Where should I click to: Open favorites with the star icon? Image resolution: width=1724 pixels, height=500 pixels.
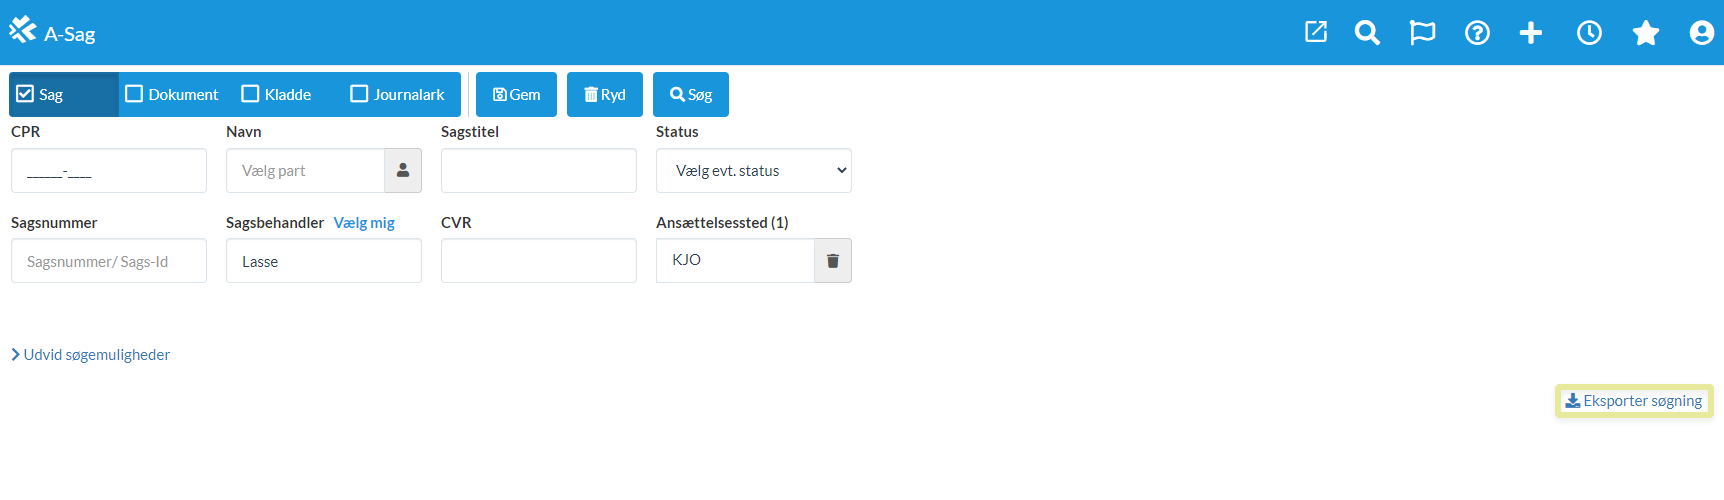[x=1645, y=33]
